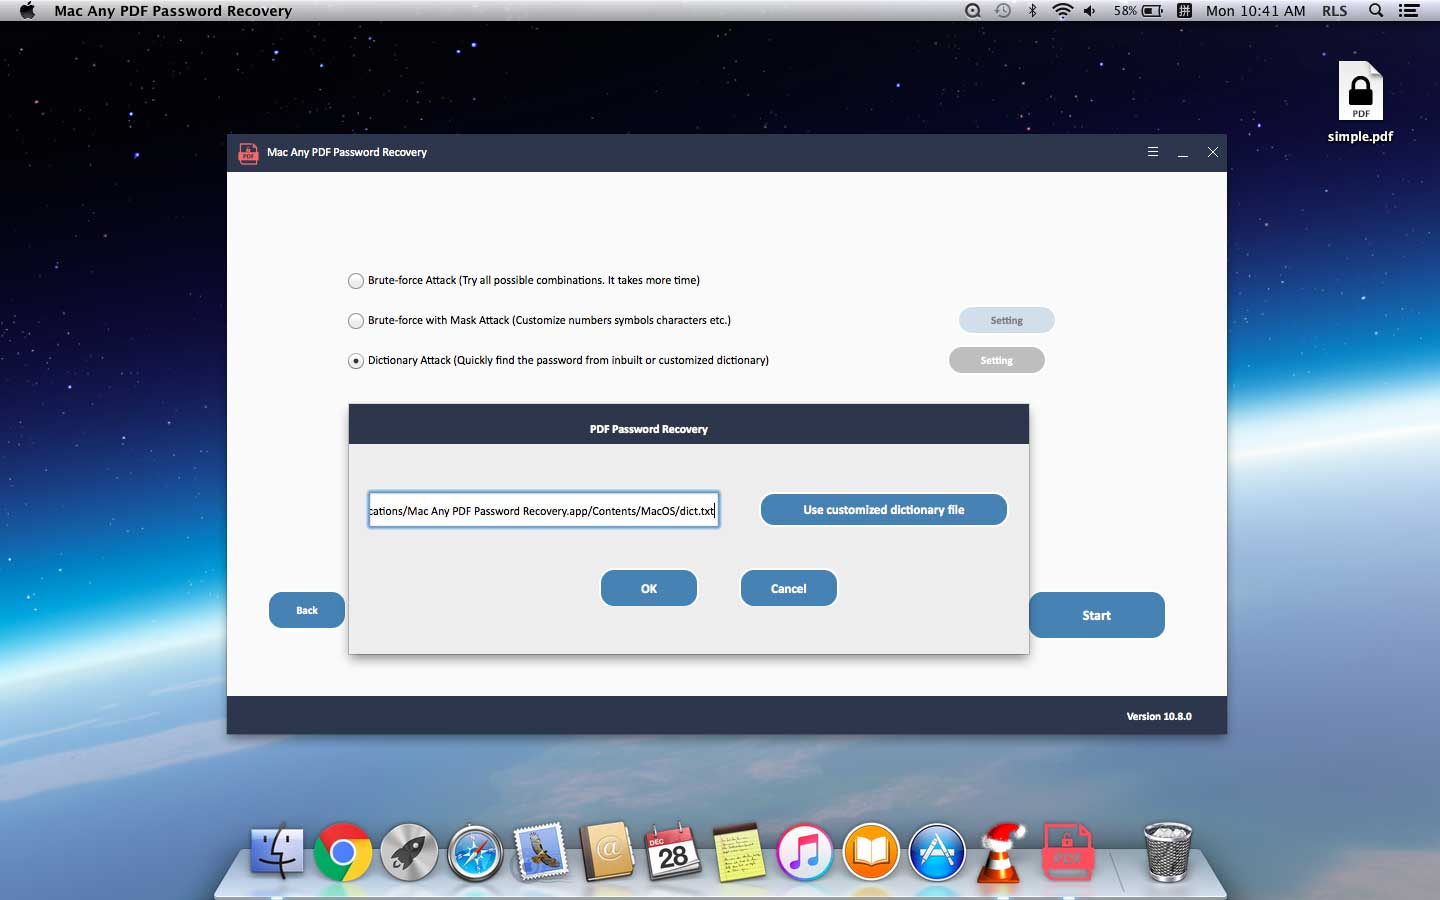Click PDF Password Recovery dock icon

click(x=1067, y=853)
